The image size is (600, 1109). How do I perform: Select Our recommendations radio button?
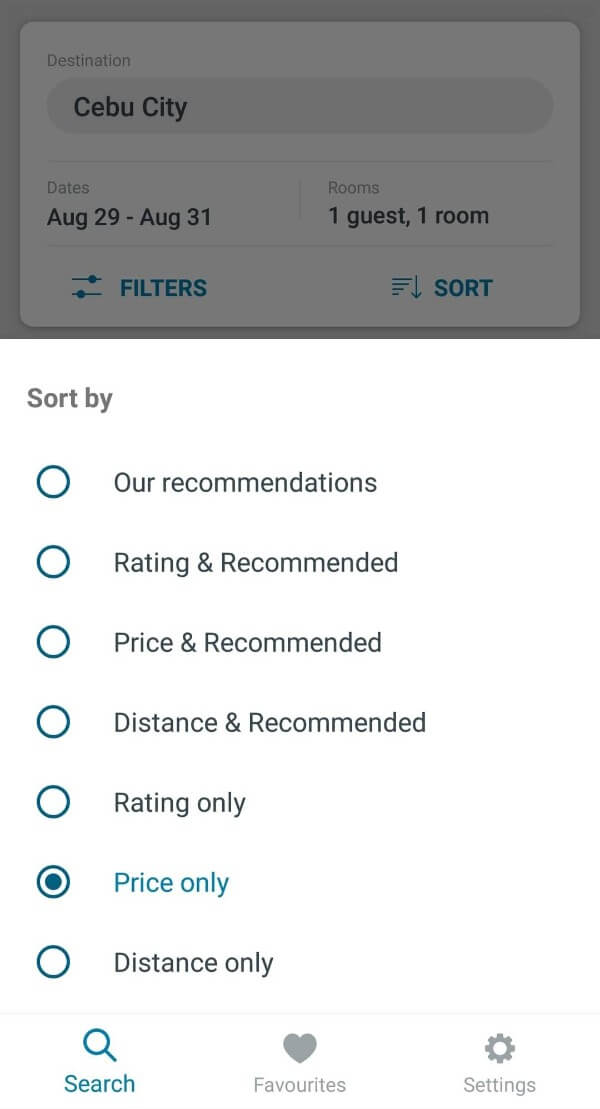[53, 483]
